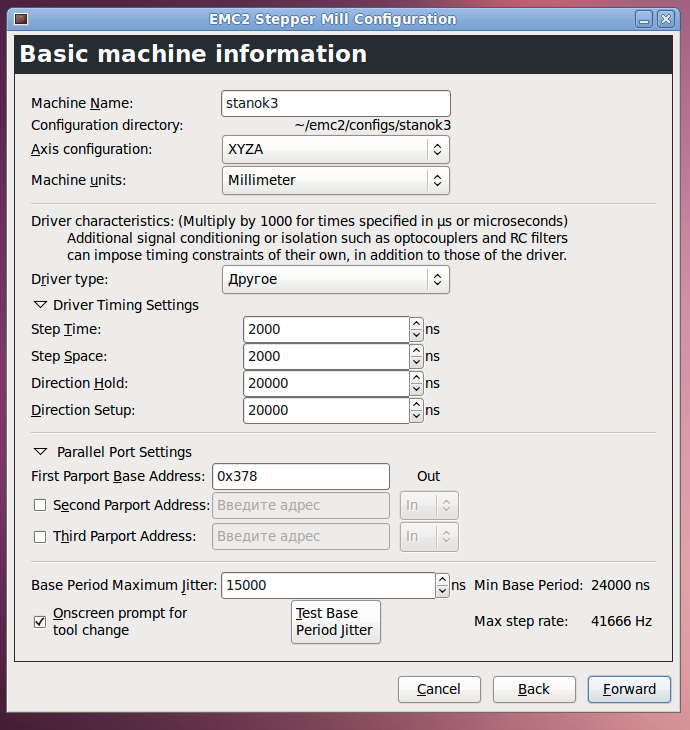Screen dimensions: 690x730
Task: Click the Max step rate 41666 Hz value
Action: (621, 622)
